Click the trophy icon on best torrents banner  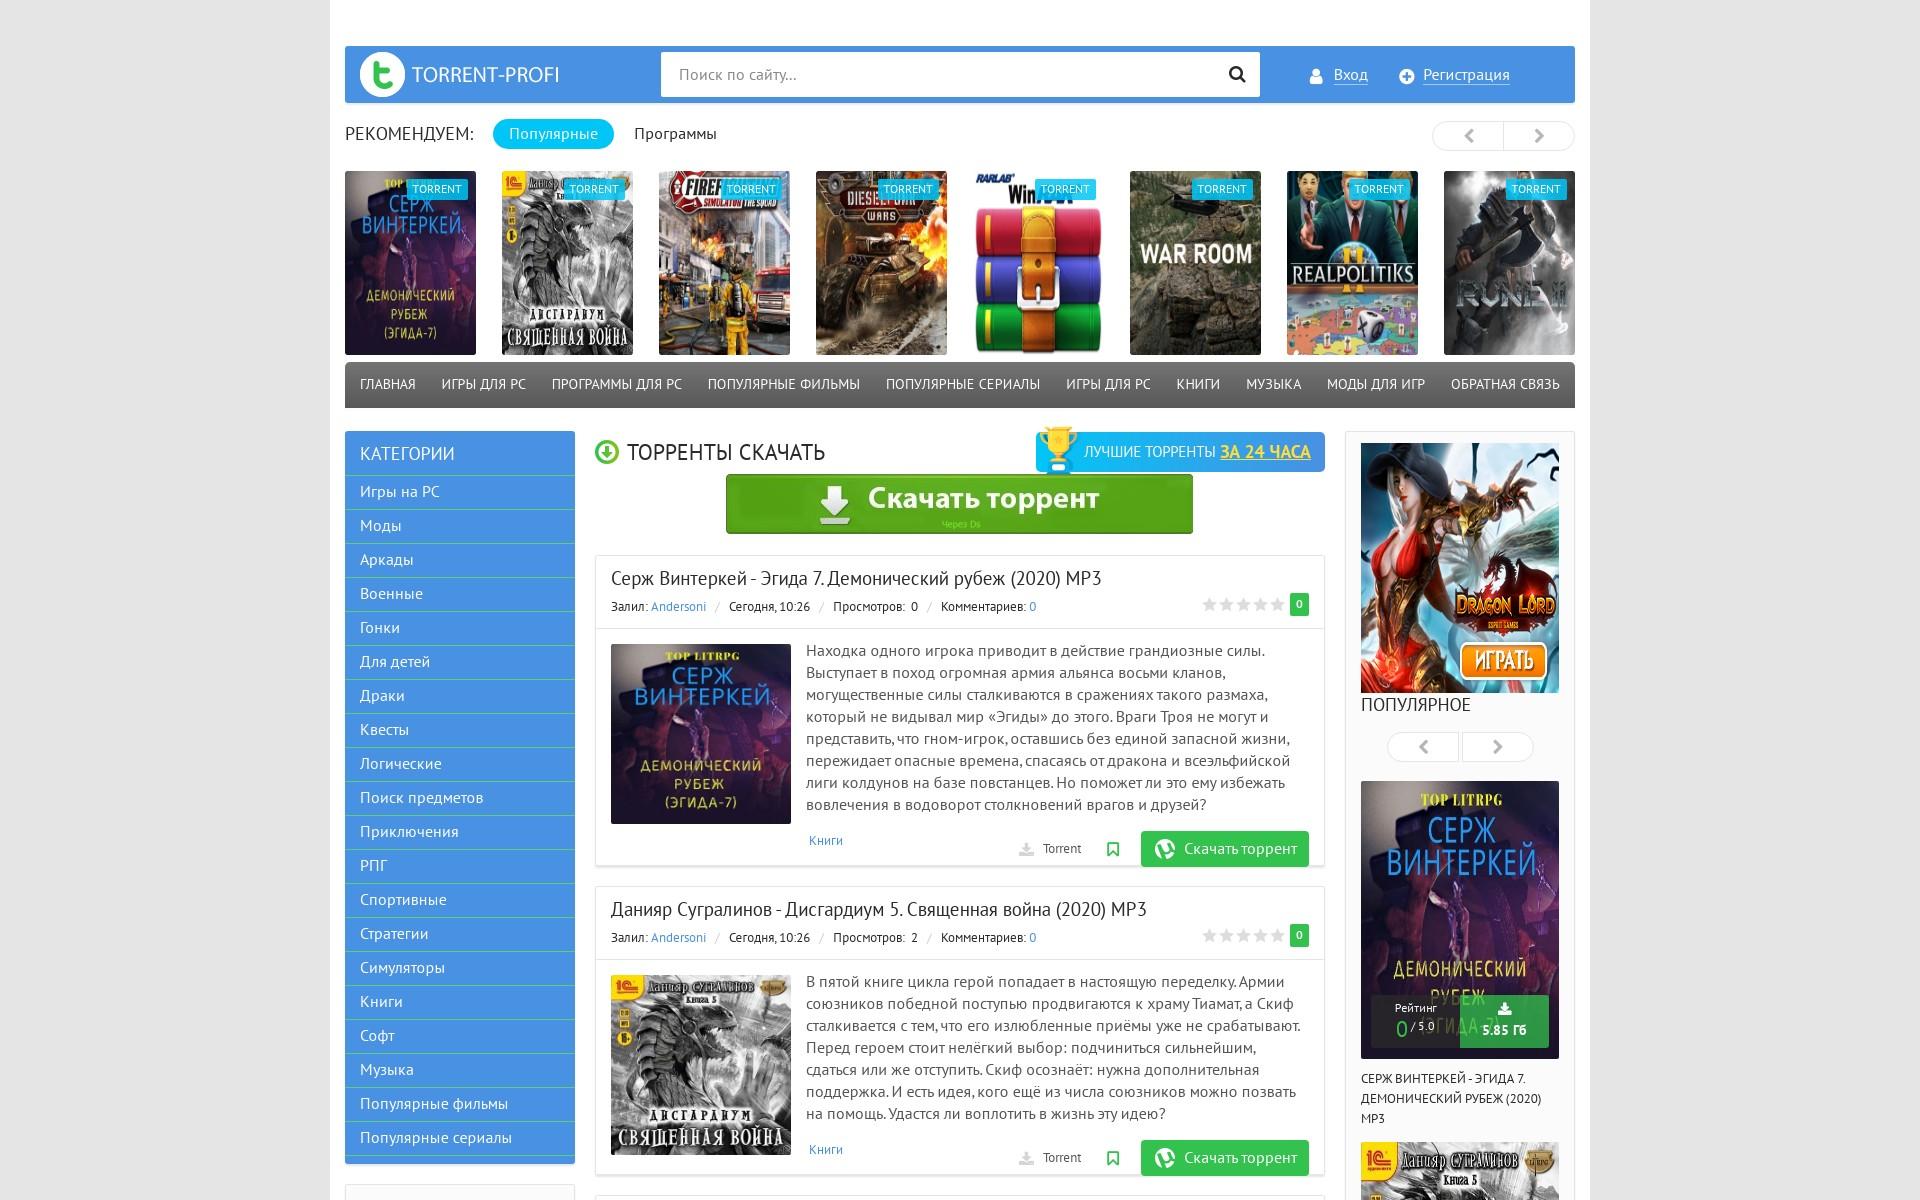pos(1056,450)
